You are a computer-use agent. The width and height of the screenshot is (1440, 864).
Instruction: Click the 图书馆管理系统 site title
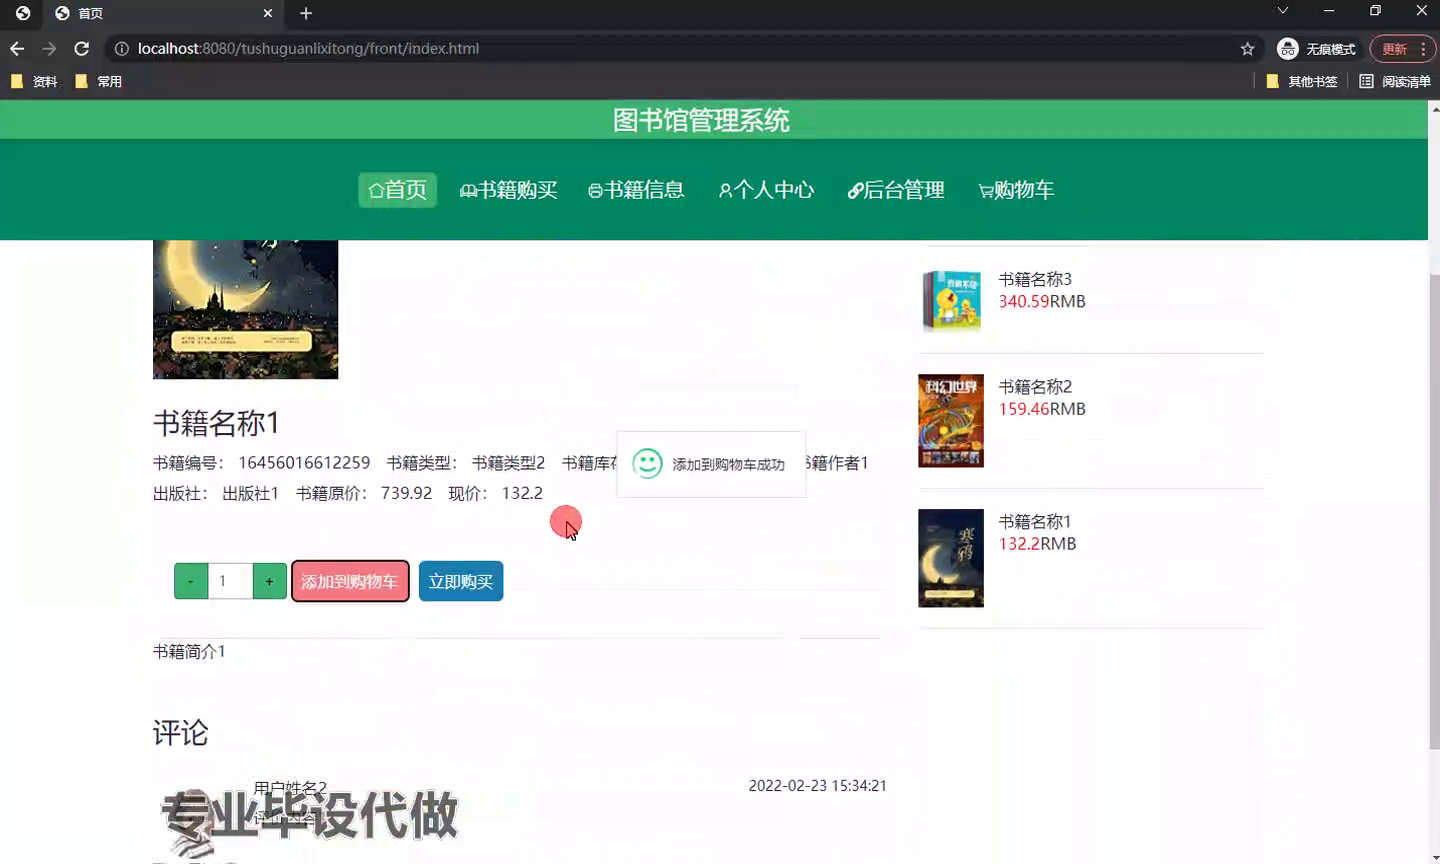(701, 120)
